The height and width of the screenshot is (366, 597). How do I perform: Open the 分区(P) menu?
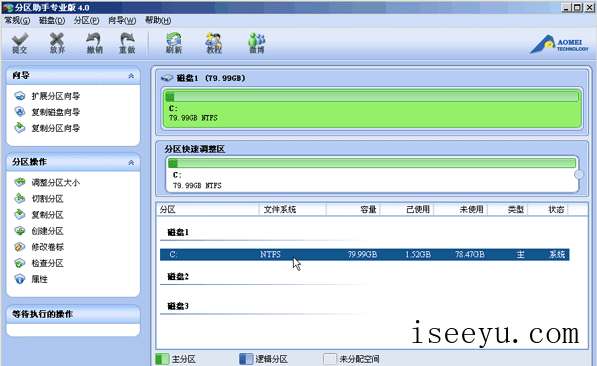click(86, 20)
